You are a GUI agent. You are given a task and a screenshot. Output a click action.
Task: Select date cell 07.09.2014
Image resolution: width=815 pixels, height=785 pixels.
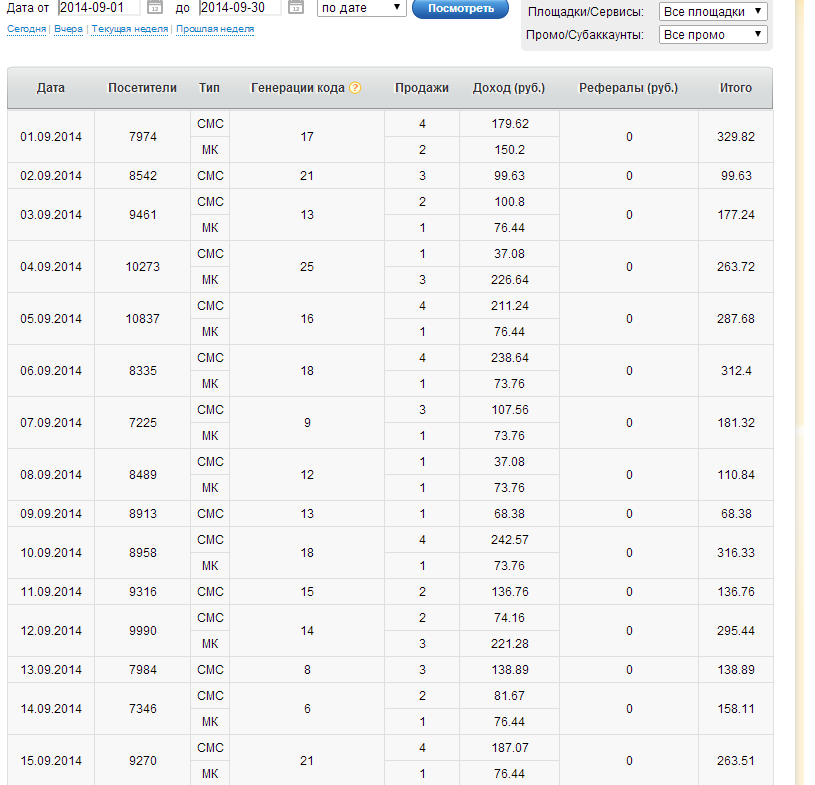pyautogui.click(x=51, y=423)
